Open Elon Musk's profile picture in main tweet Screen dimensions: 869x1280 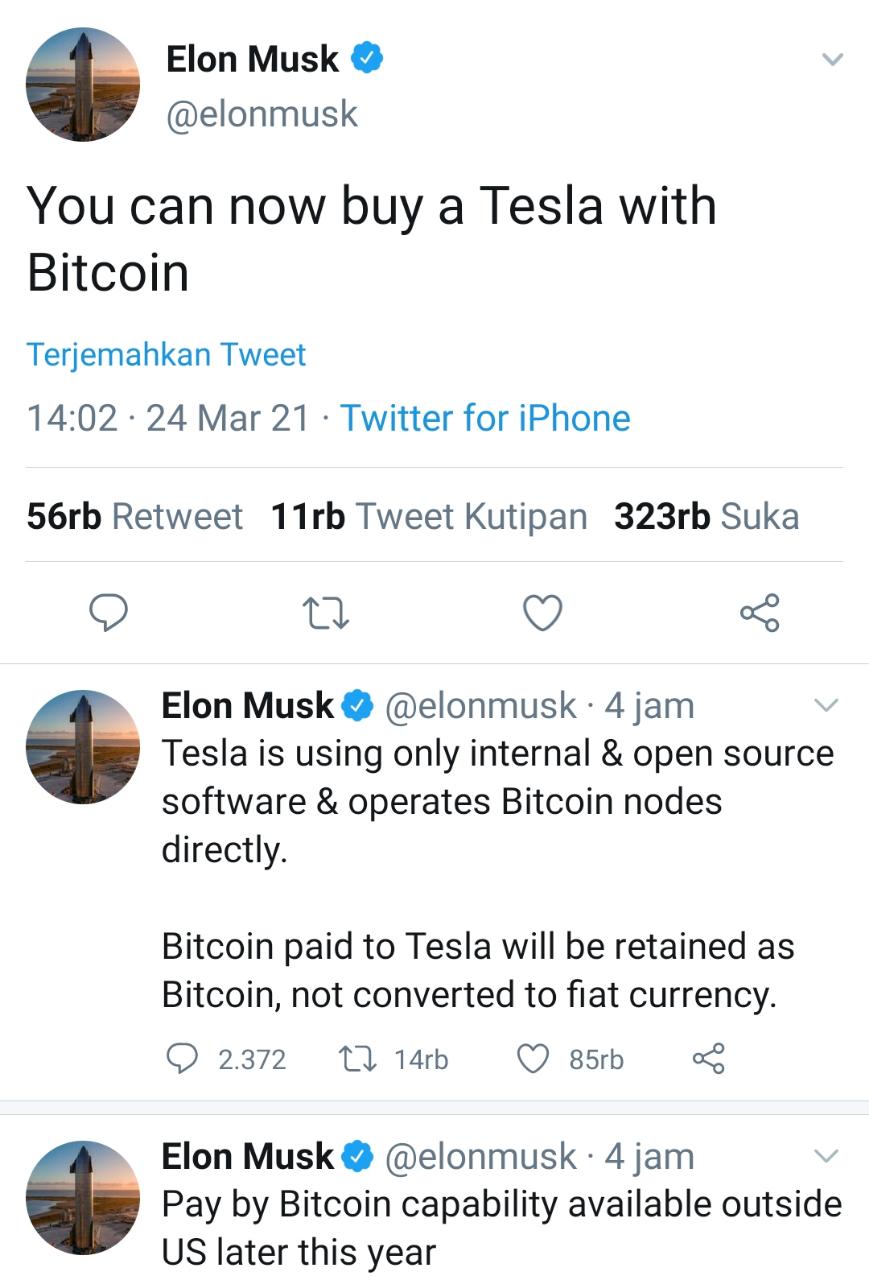(x=82, y=84)
